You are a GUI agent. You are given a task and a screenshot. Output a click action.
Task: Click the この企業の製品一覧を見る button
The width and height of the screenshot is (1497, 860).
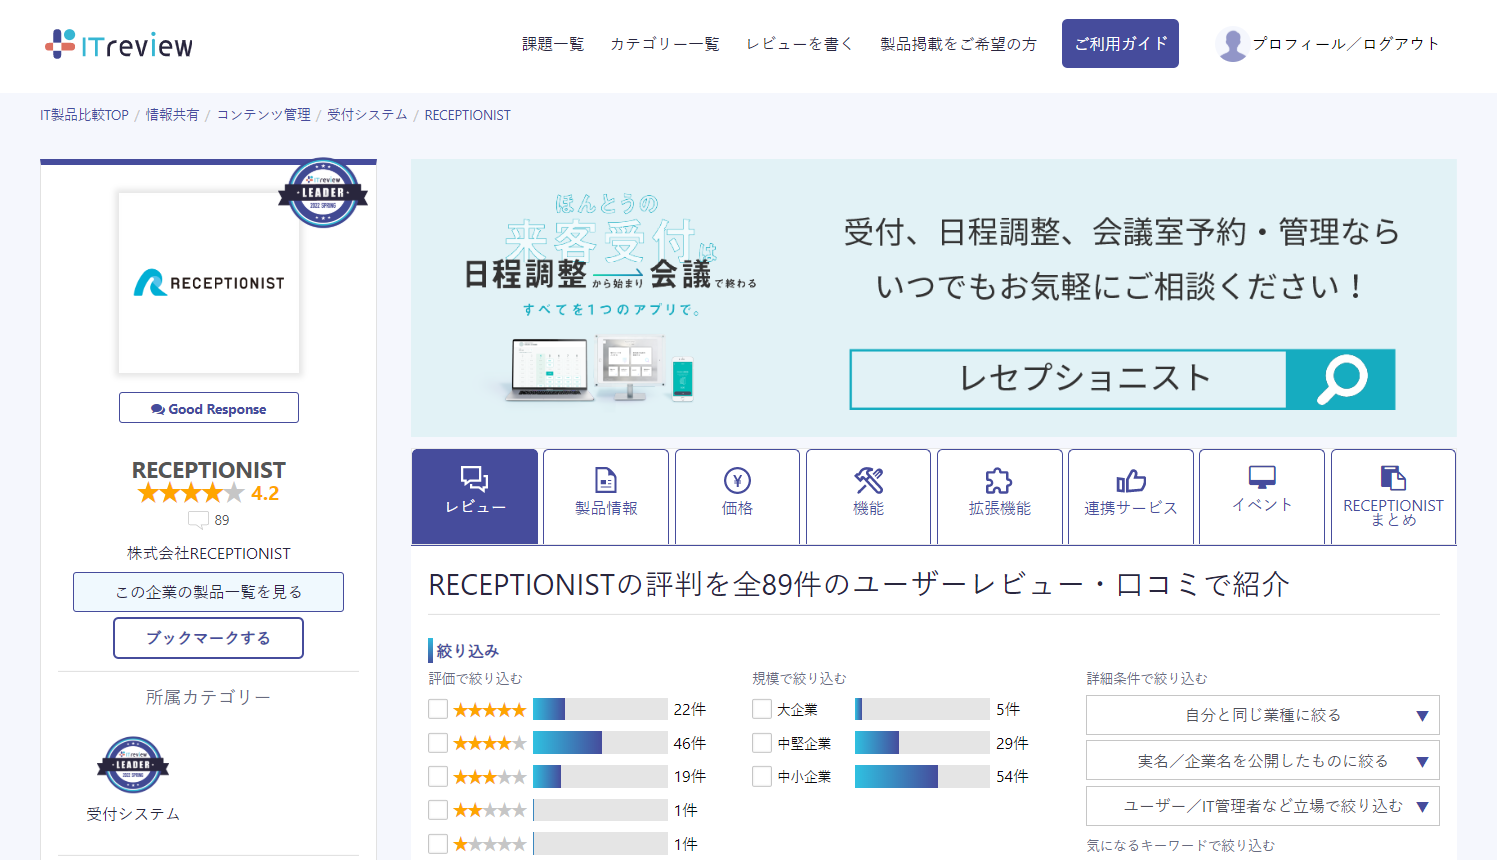point(208,592)
